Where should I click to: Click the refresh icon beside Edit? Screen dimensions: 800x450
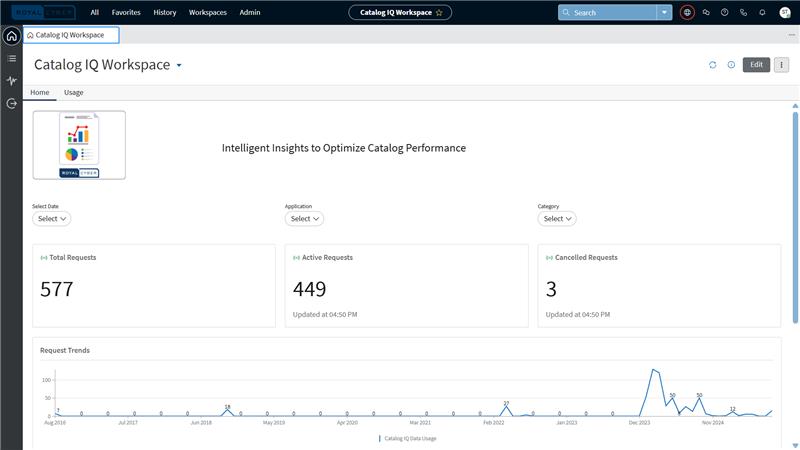(713, 65)
